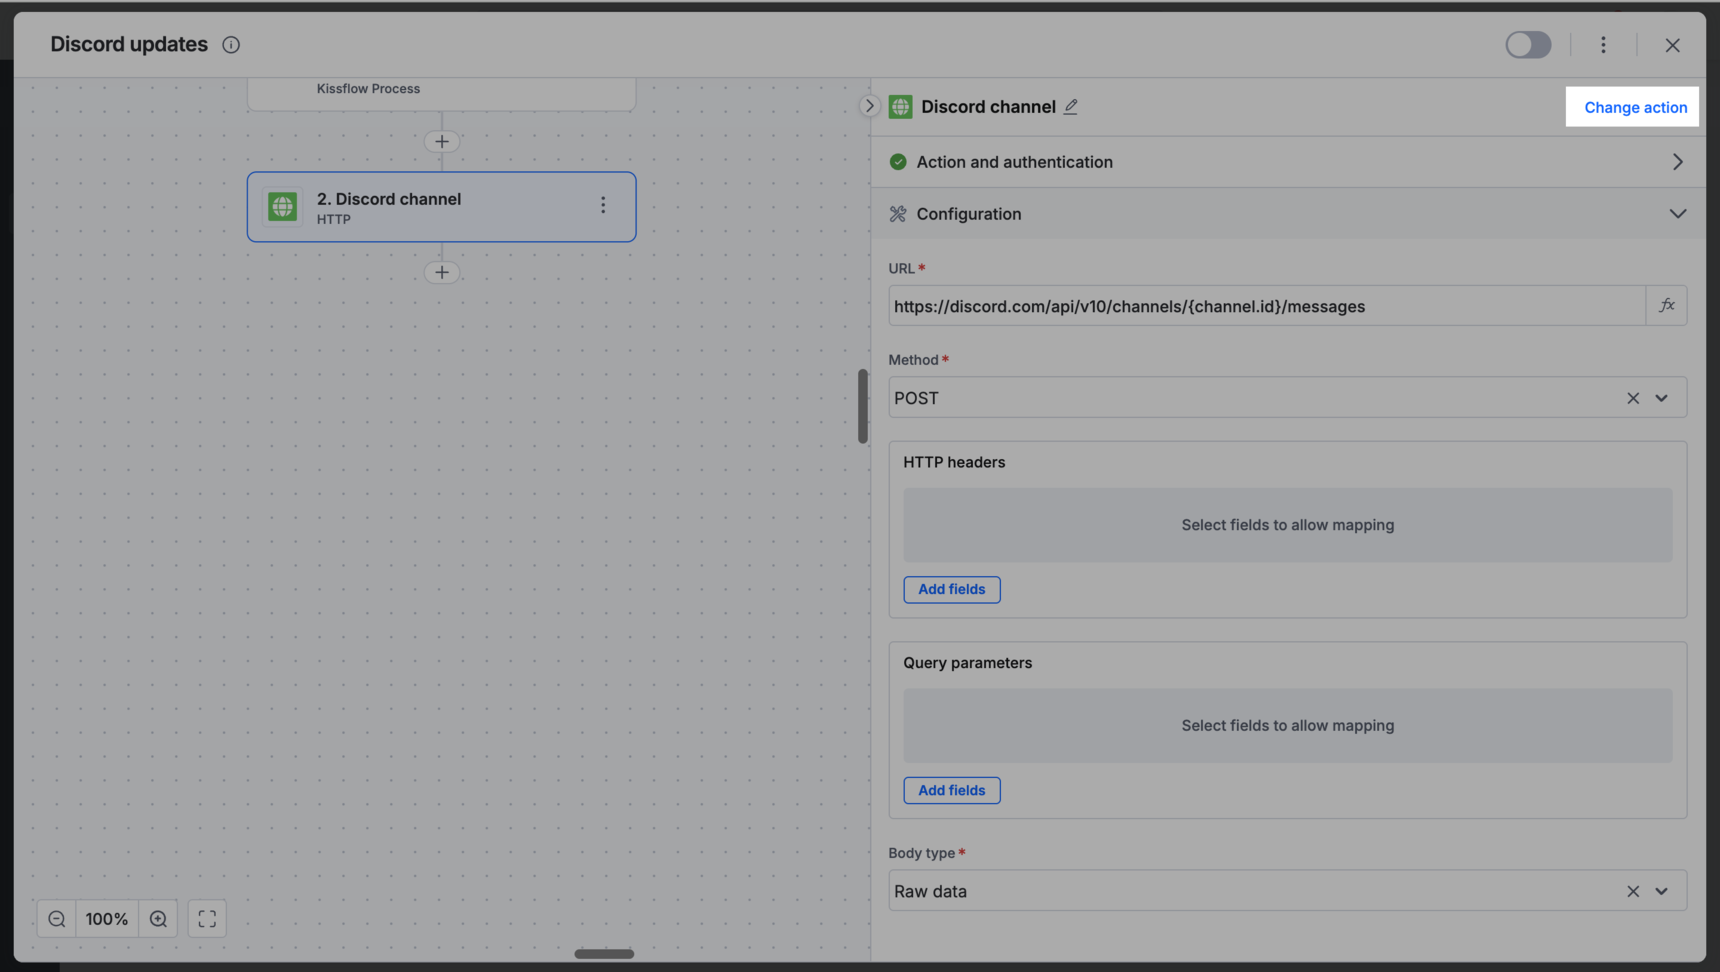Add fields under HTTP headers

click(x=951, y=590)
